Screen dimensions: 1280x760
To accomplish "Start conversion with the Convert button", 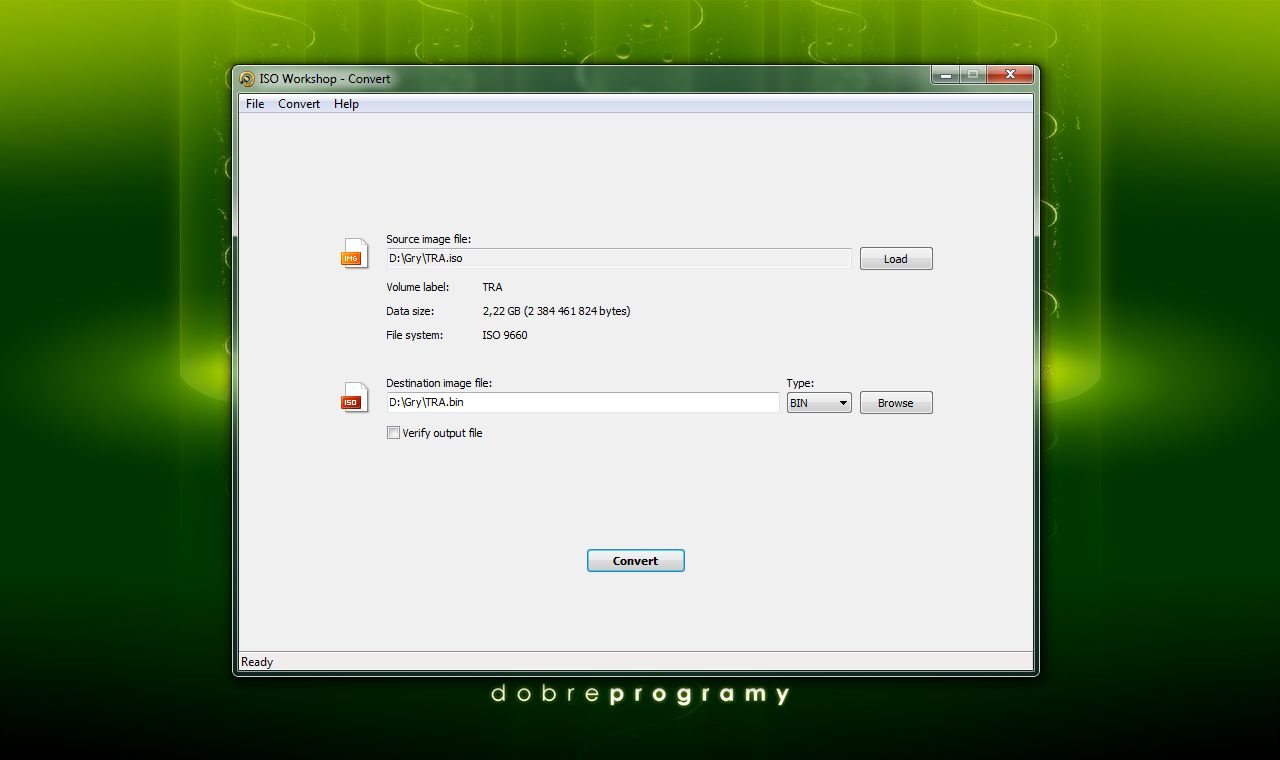I will (636, 561).
